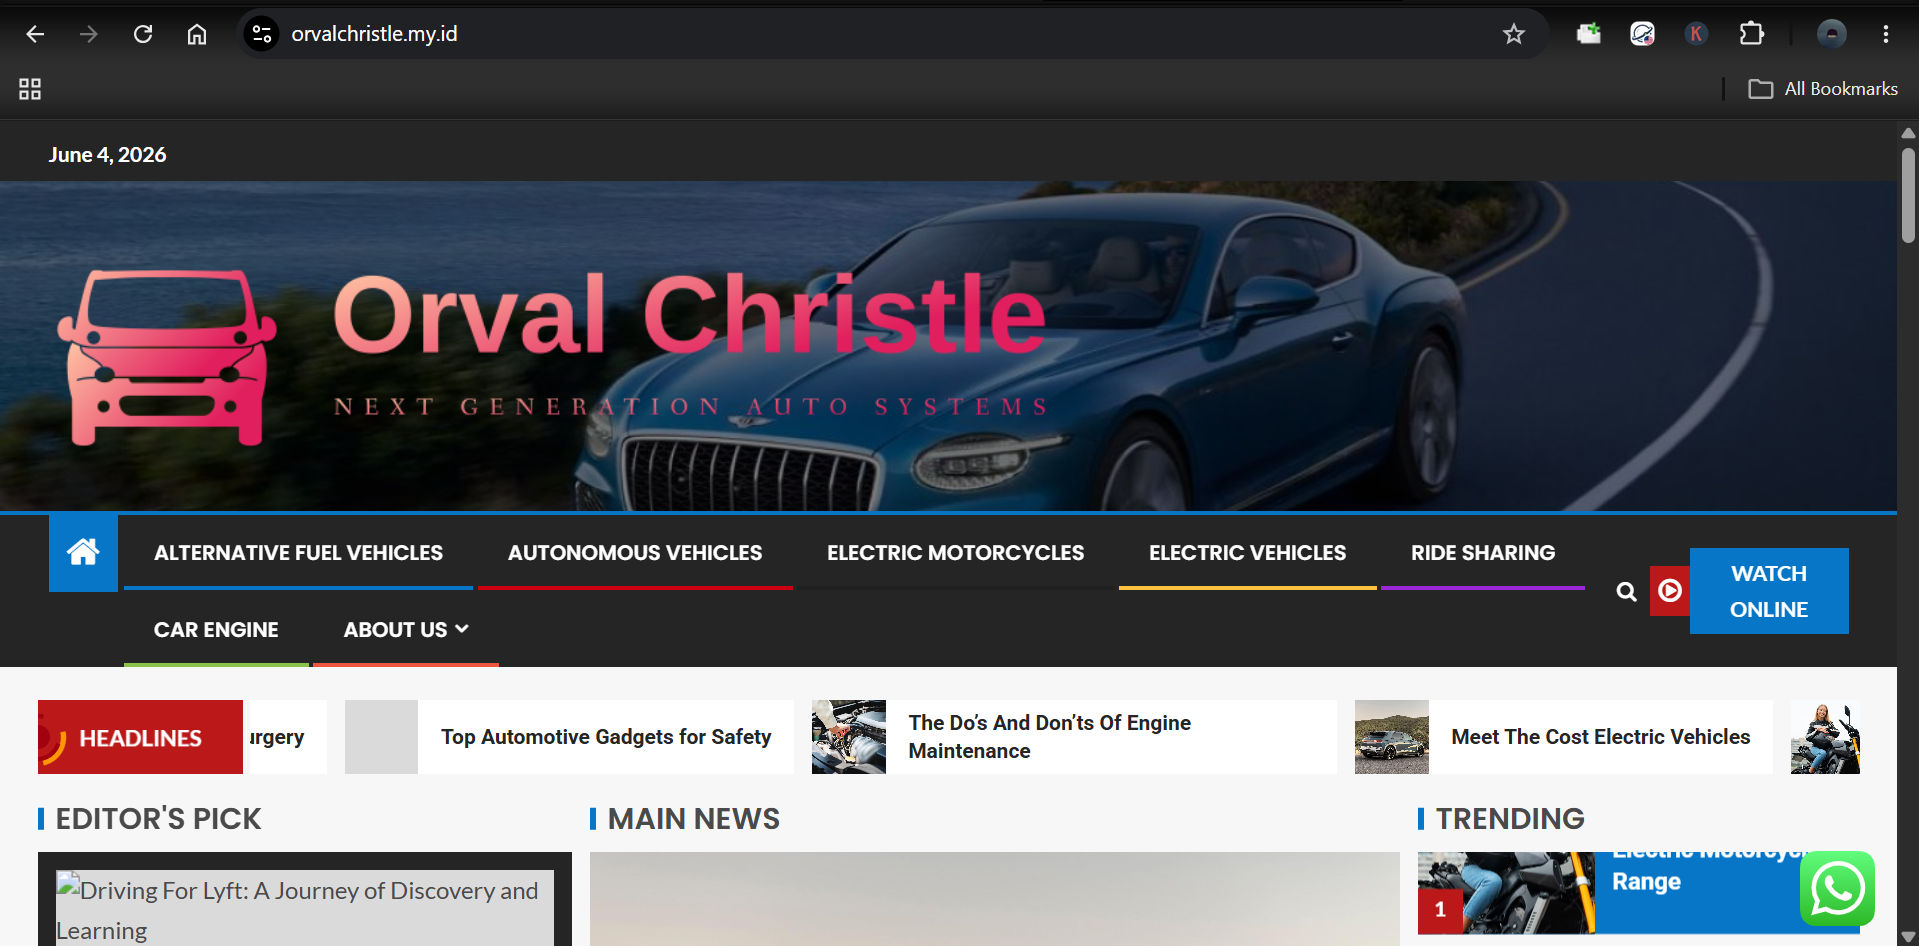This screenshot has width=1919, height=946.
Task: Open the apps grid in bookmarks bar
Action: pos(30,89)
